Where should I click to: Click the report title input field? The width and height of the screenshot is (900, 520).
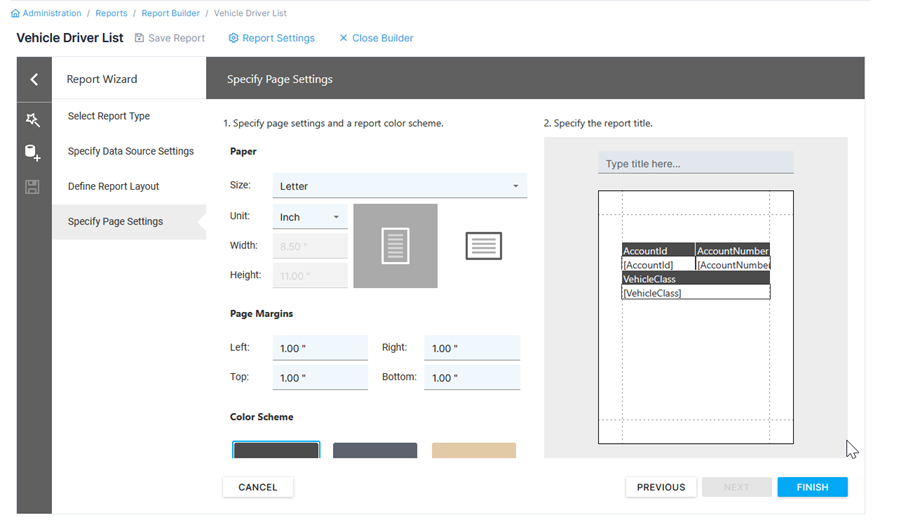pos(695,164)
